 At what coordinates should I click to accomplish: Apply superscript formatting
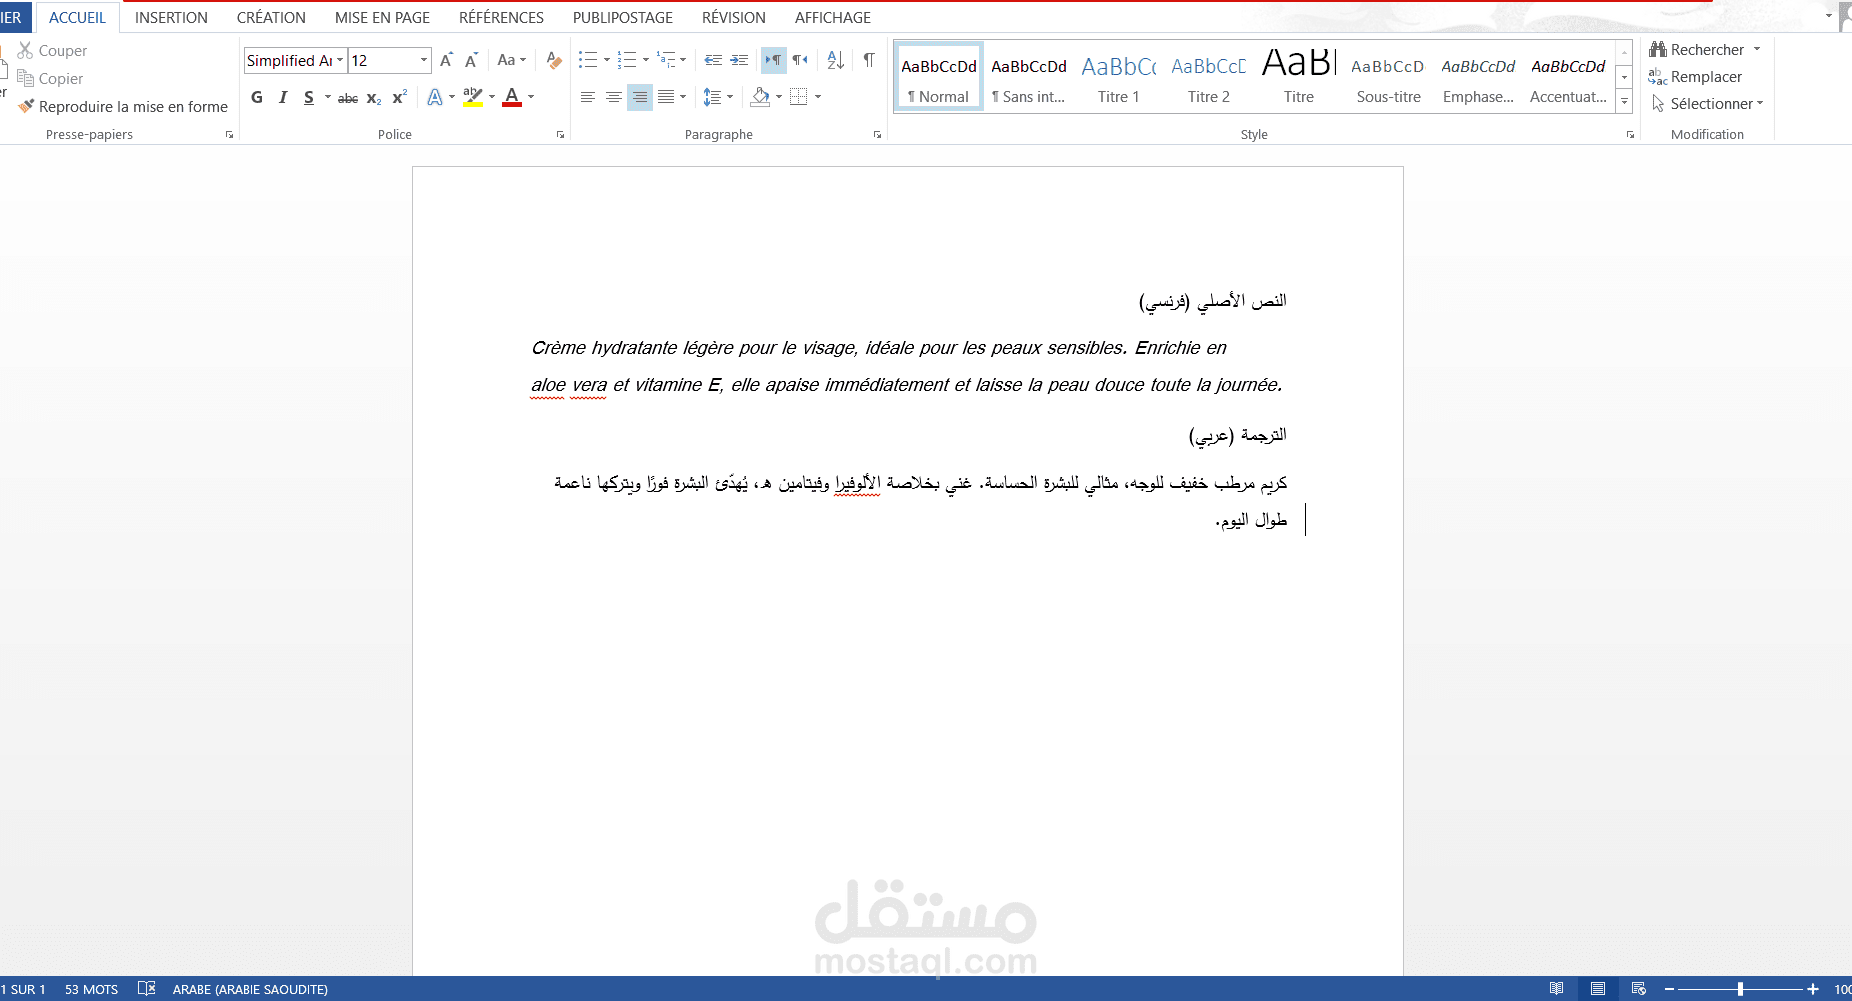pyautogui.click(x=399, y=97)
